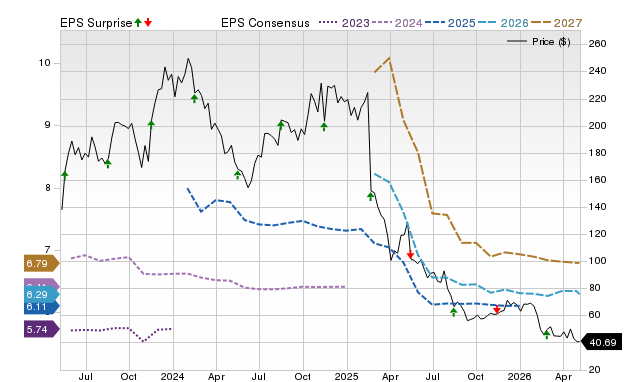
Task: Click the 260 label on the price axis
Action: 597,44
